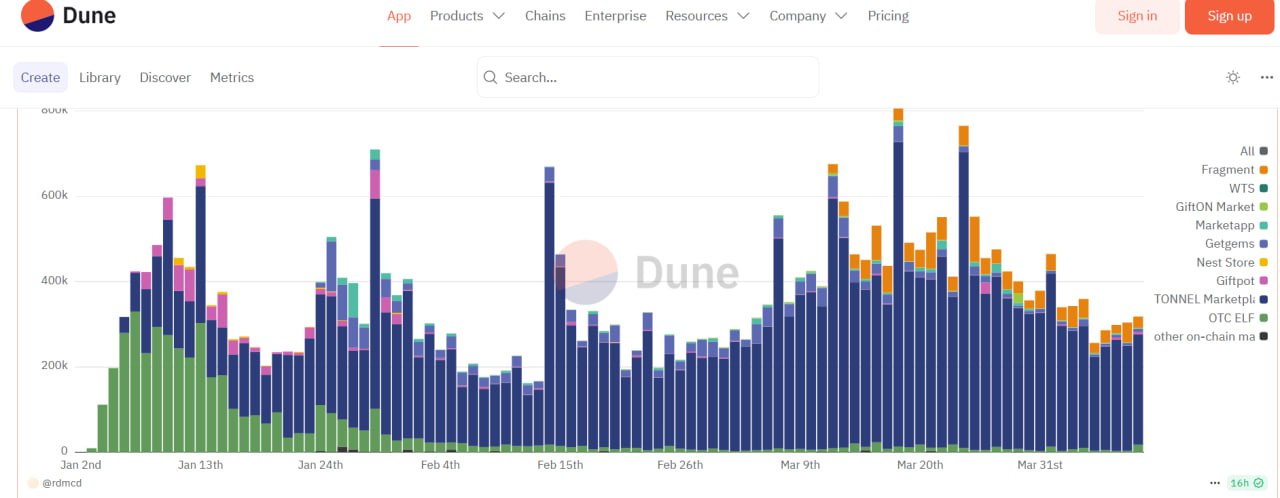Open the Enterprise page
Viewport: 1280px width, 498px height.
tap(615, 16)
